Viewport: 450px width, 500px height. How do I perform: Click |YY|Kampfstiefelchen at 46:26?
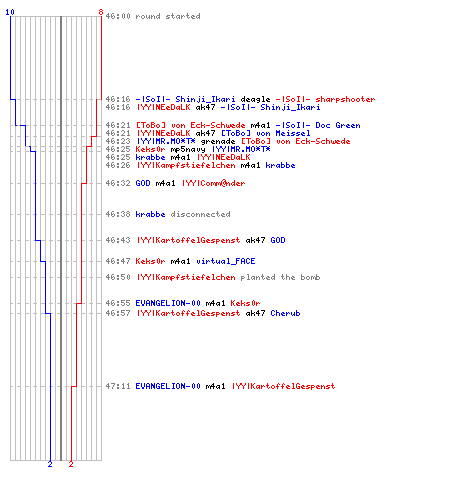185,165
